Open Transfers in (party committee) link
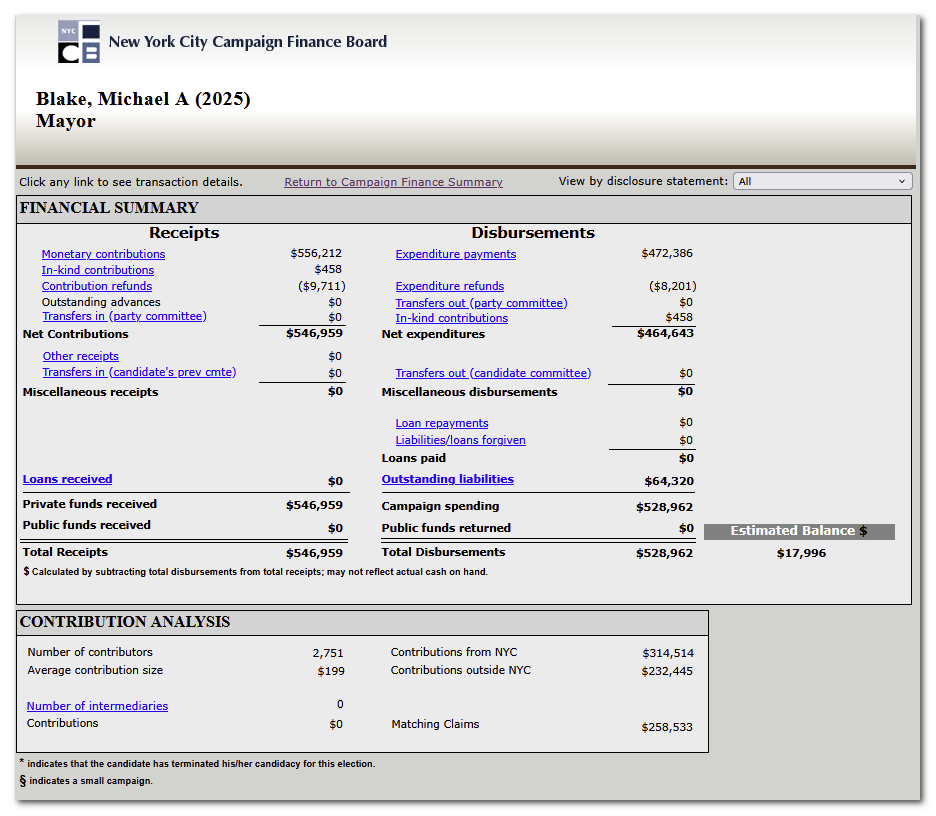936x816 pixels. pos(125,316)
